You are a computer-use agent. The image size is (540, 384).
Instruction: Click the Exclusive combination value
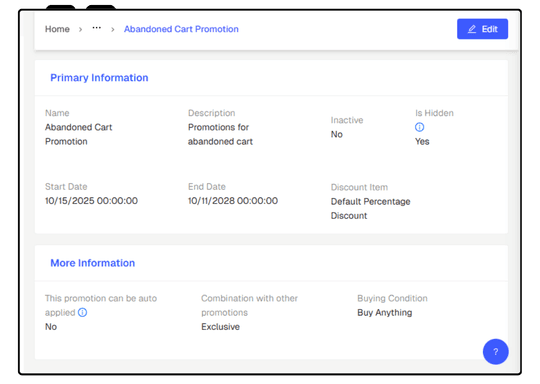point(220,327)
